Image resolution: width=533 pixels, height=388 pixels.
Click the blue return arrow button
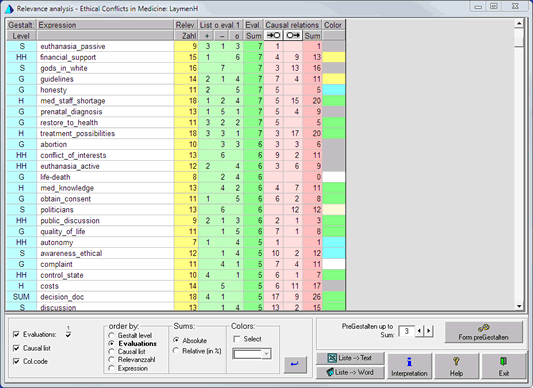(295, 365)
